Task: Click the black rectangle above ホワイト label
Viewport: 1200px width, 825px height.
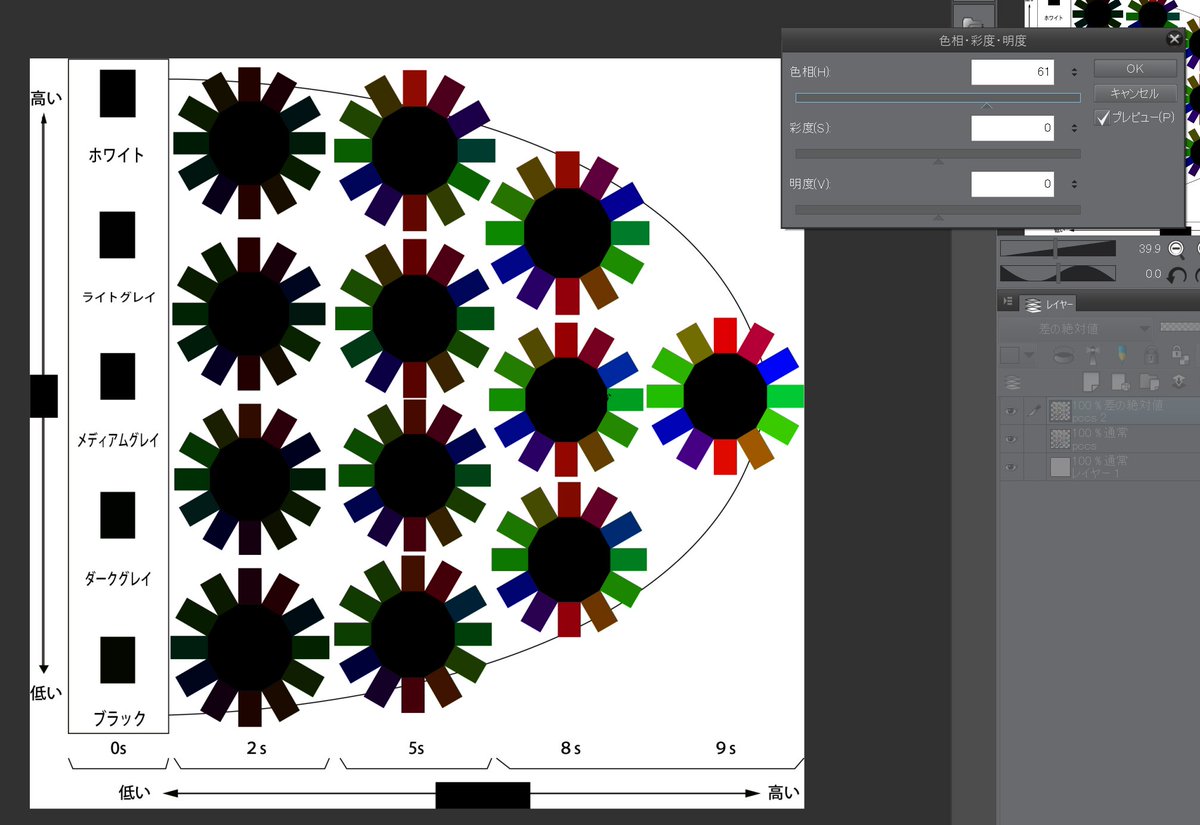Action: tap(117, 93)
